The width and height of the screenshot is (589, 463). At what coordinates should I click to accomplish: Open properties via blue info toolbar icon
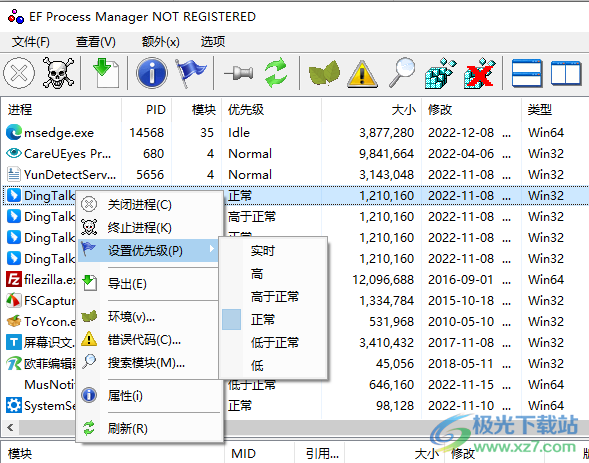(152, 73)
